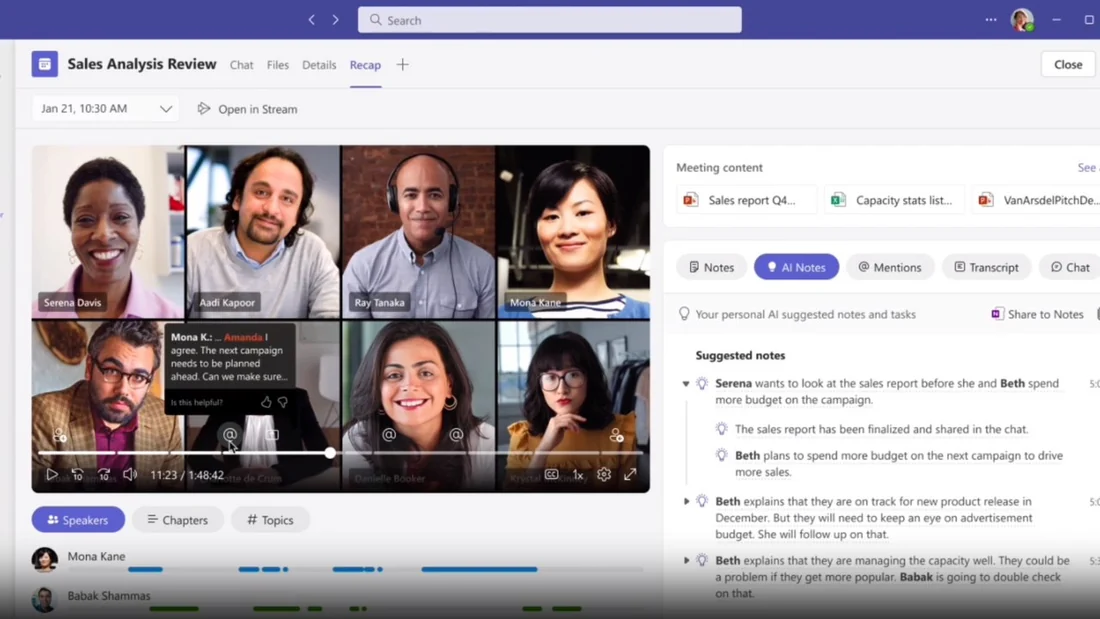Click the Open in Stream icon
This screenshot has width=1100, height=619.
pos(203,109)
